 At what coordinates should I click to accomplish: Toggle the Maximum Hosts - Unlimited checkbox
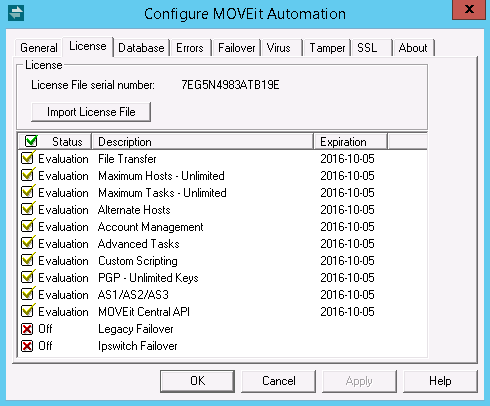[x=28, y=175]
